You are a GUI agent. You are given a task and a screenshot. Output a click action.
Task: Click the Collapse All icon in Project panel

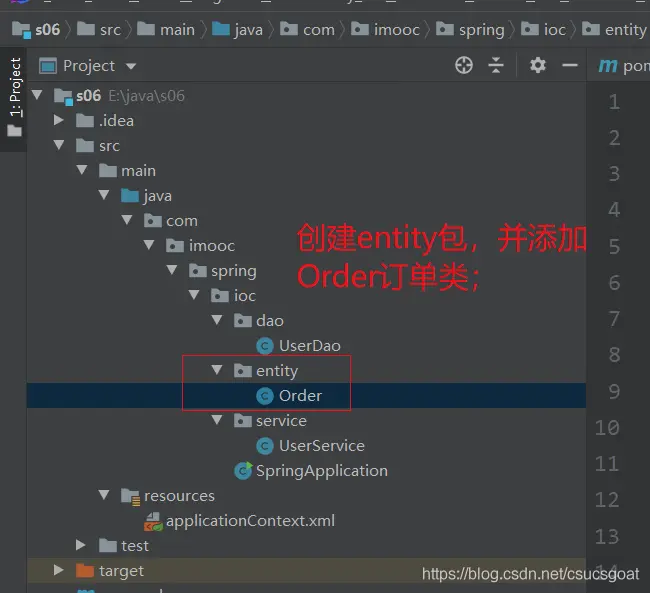click(496, 65)
